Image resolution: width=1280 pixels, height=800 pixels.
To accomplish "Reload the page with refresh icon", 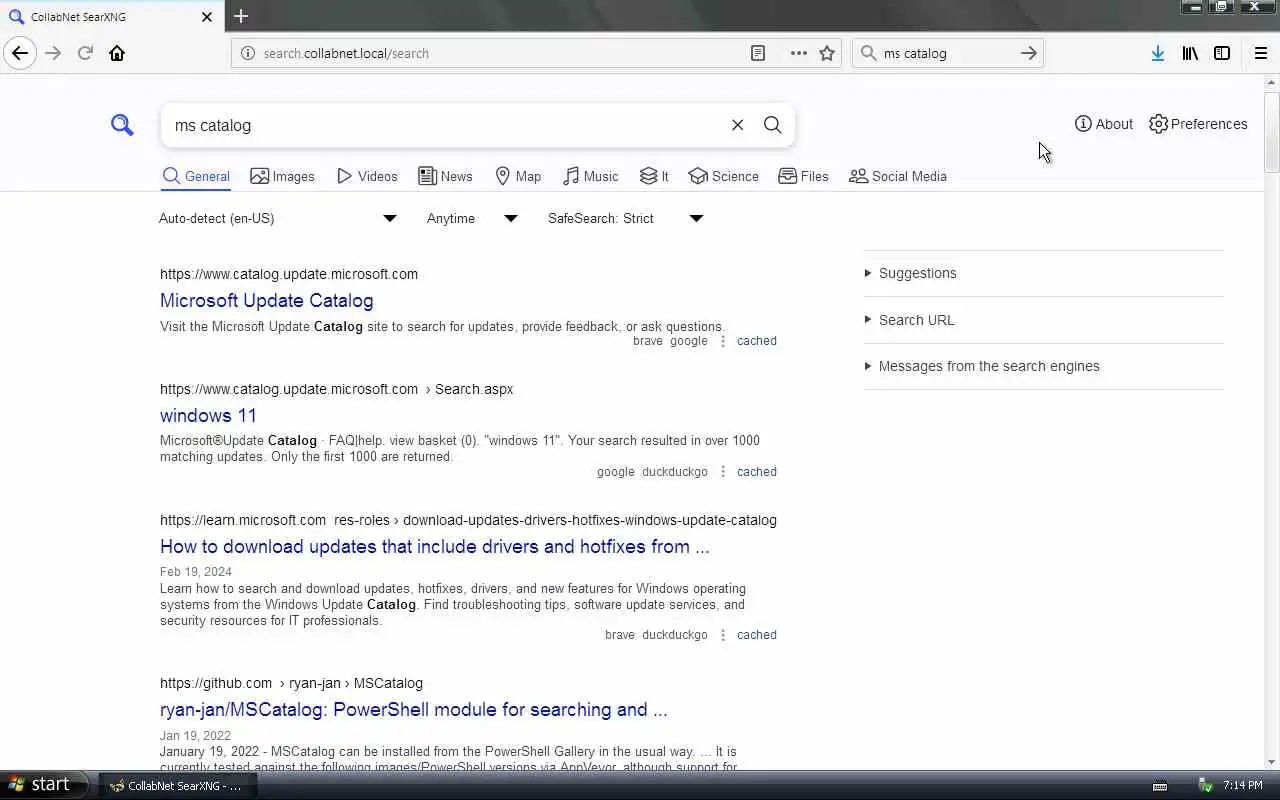I will (x=85, y=53).
